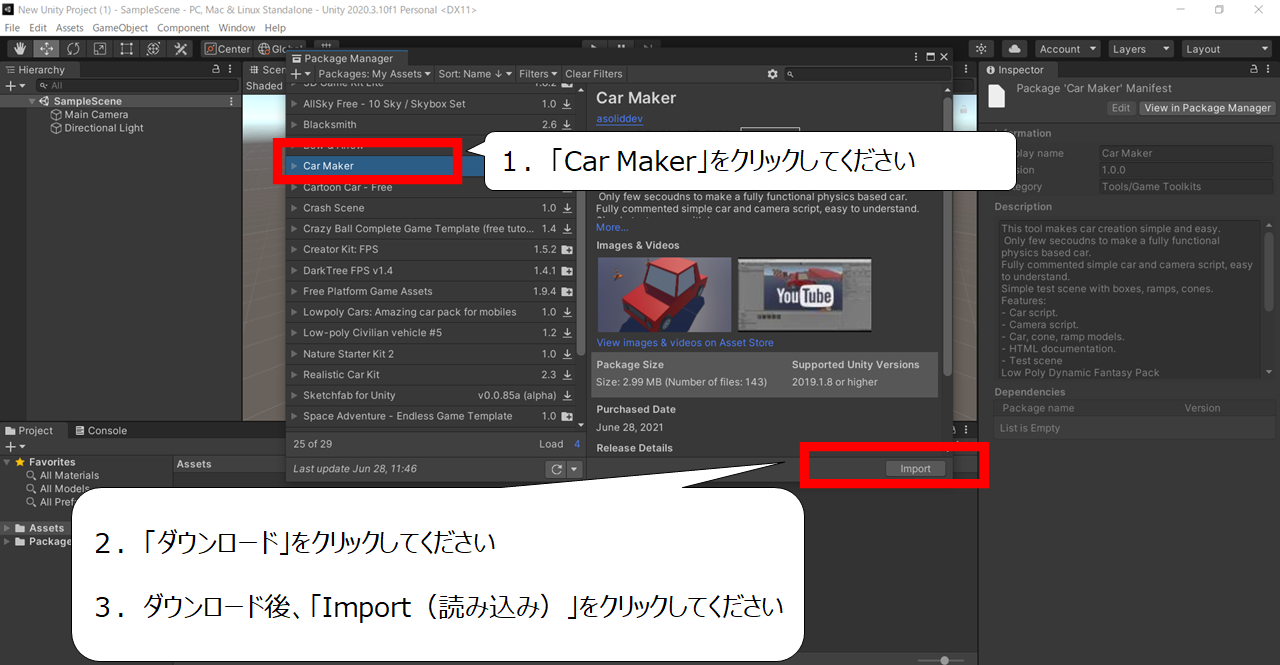Import icon for DarkTree FPS v1.4
Viewport: 1280px width, 665px height.
point(567,271)
